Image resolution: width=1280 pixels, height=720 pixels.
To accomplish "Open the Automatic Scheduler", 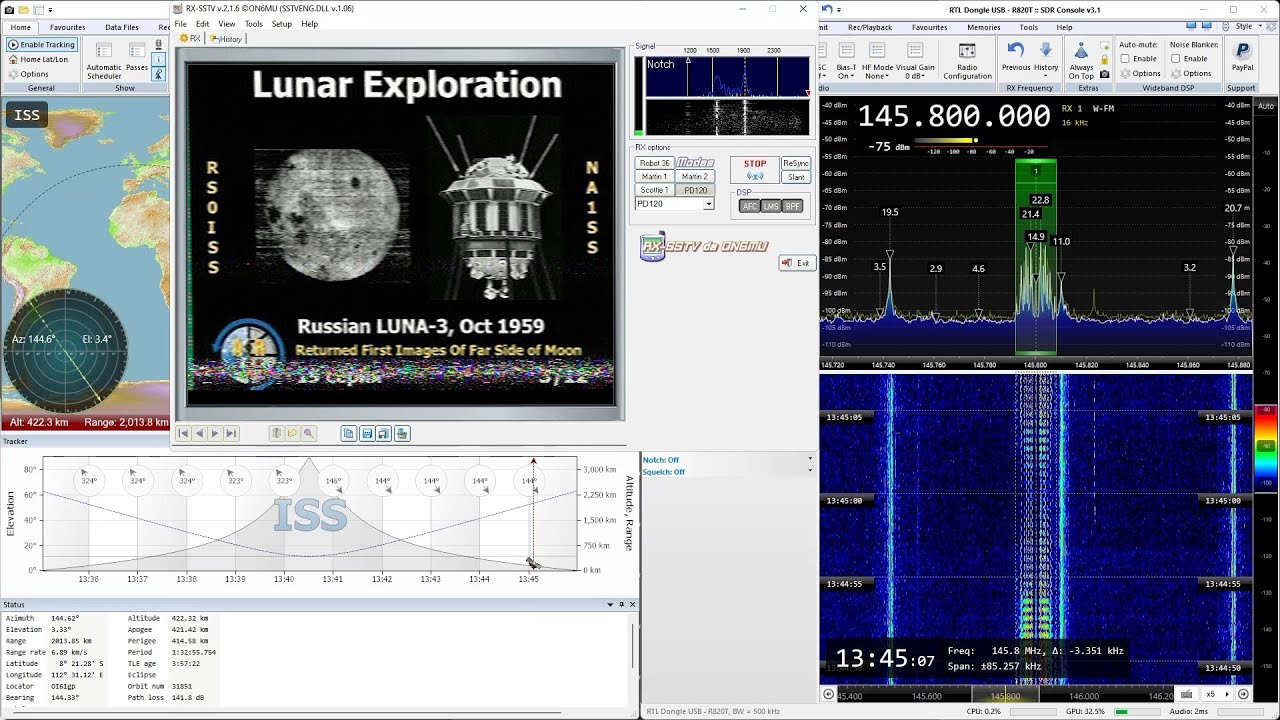I will (104, 60).
